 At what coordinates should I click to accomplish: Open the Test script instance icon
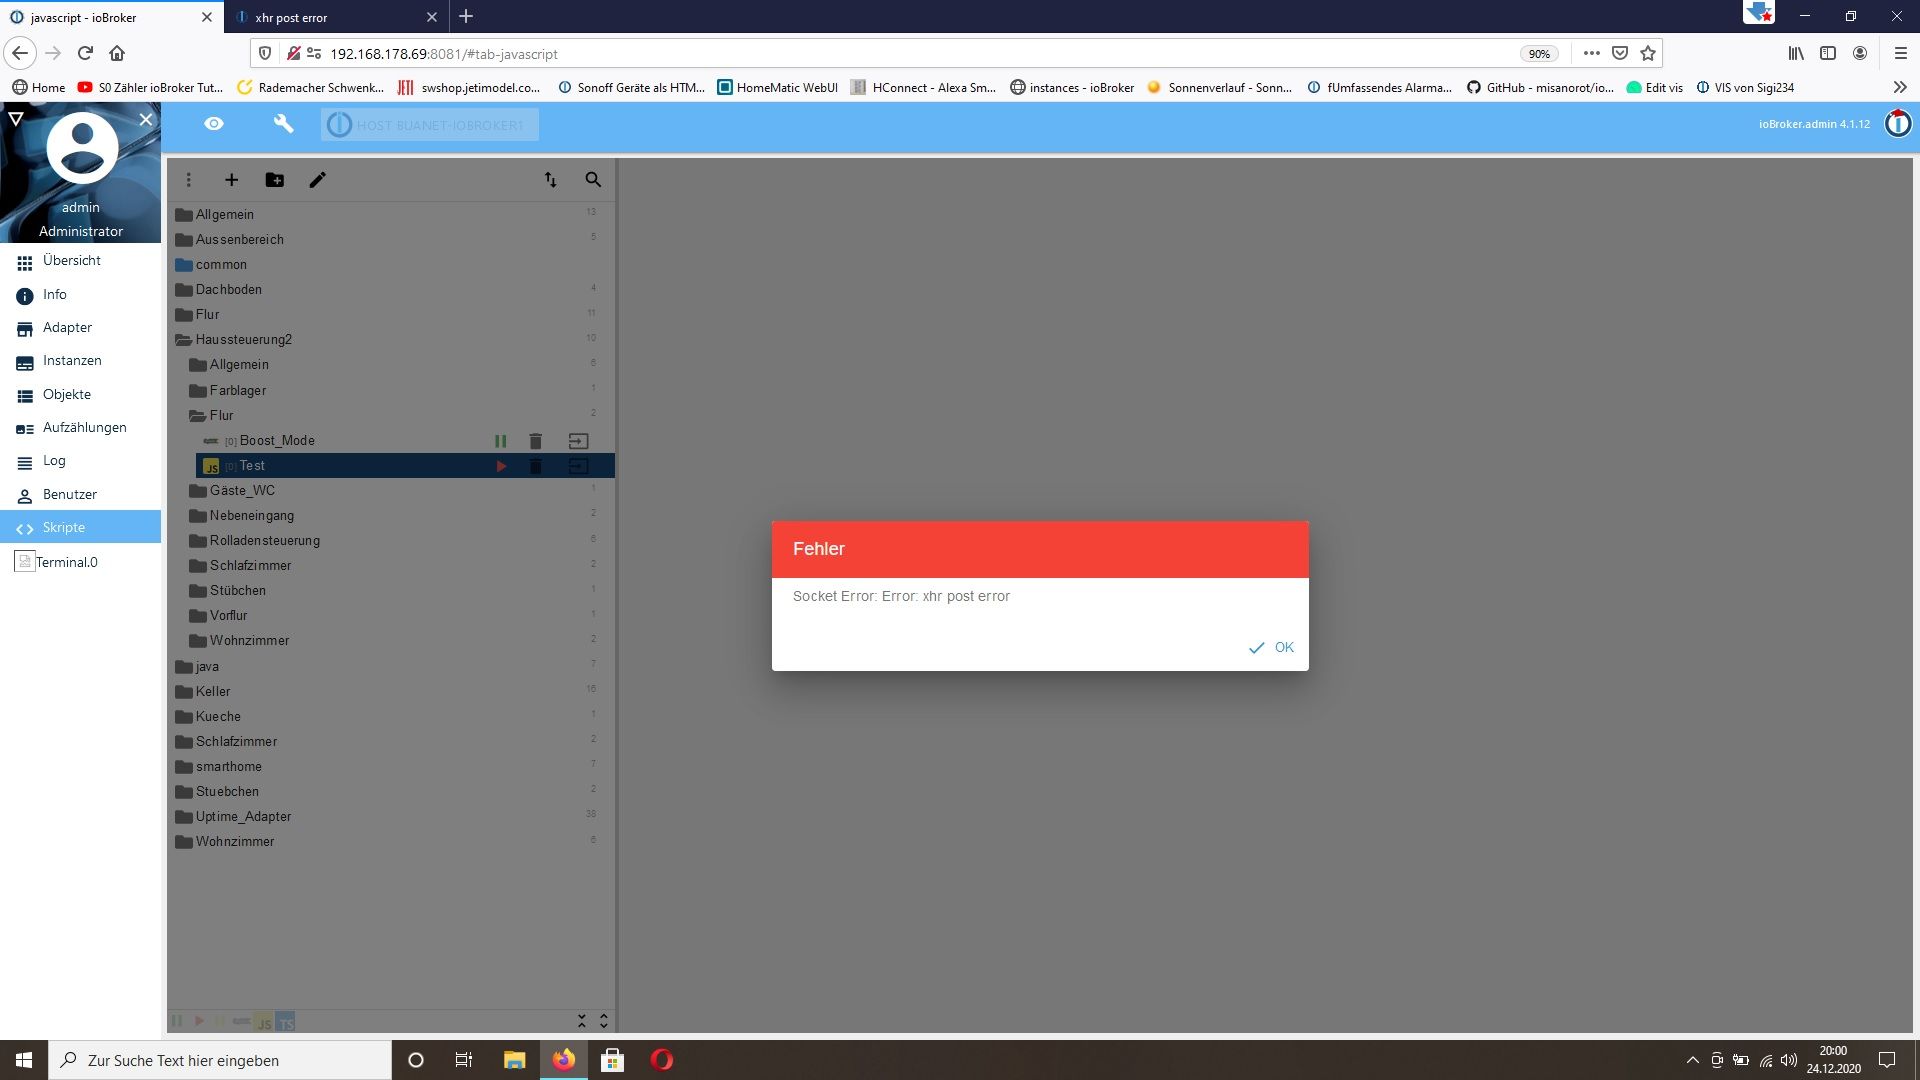click(x=578, y=466)
